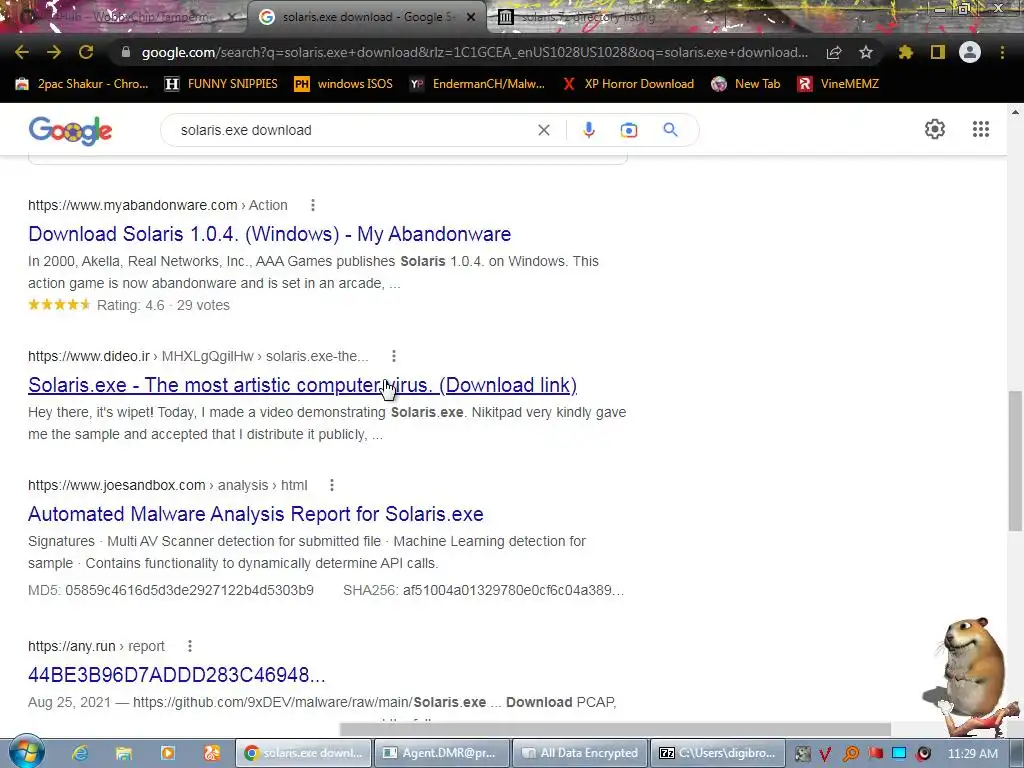Launch Internet Explorer from the taskbar
The image size is (1024, 768).
(x=80, y=753)
